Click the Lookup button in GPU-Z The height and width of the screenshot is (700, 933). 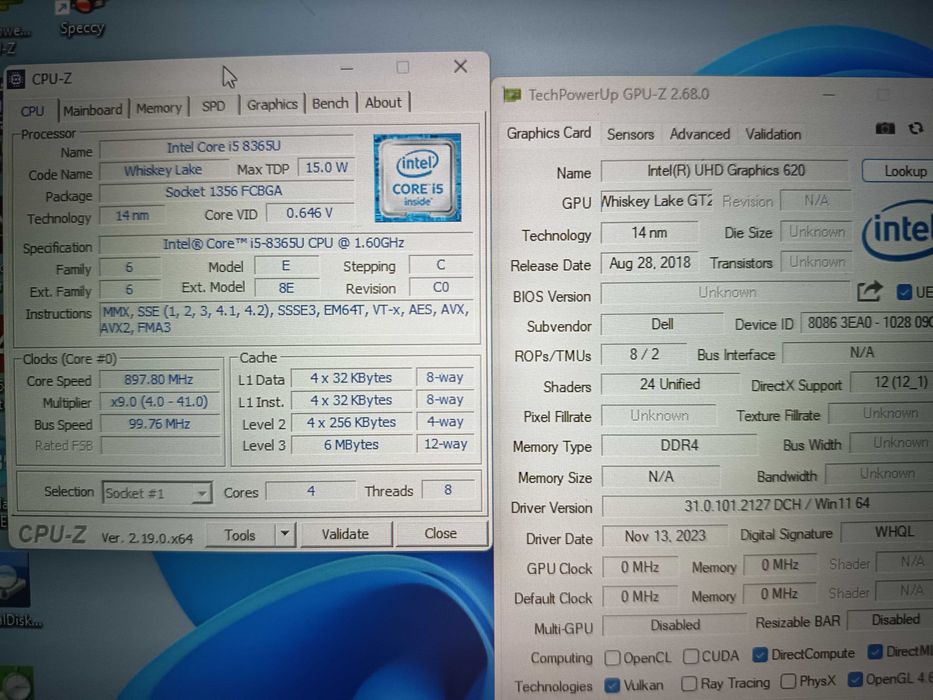coord(898,171)
